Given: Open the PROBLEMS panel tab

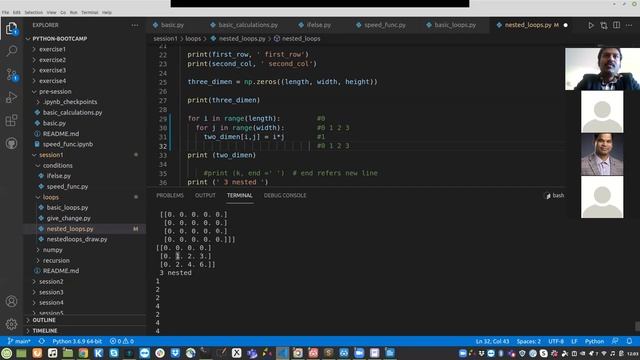Looking at the screenshot, I should pyautogui.click(x=170, y=196).
